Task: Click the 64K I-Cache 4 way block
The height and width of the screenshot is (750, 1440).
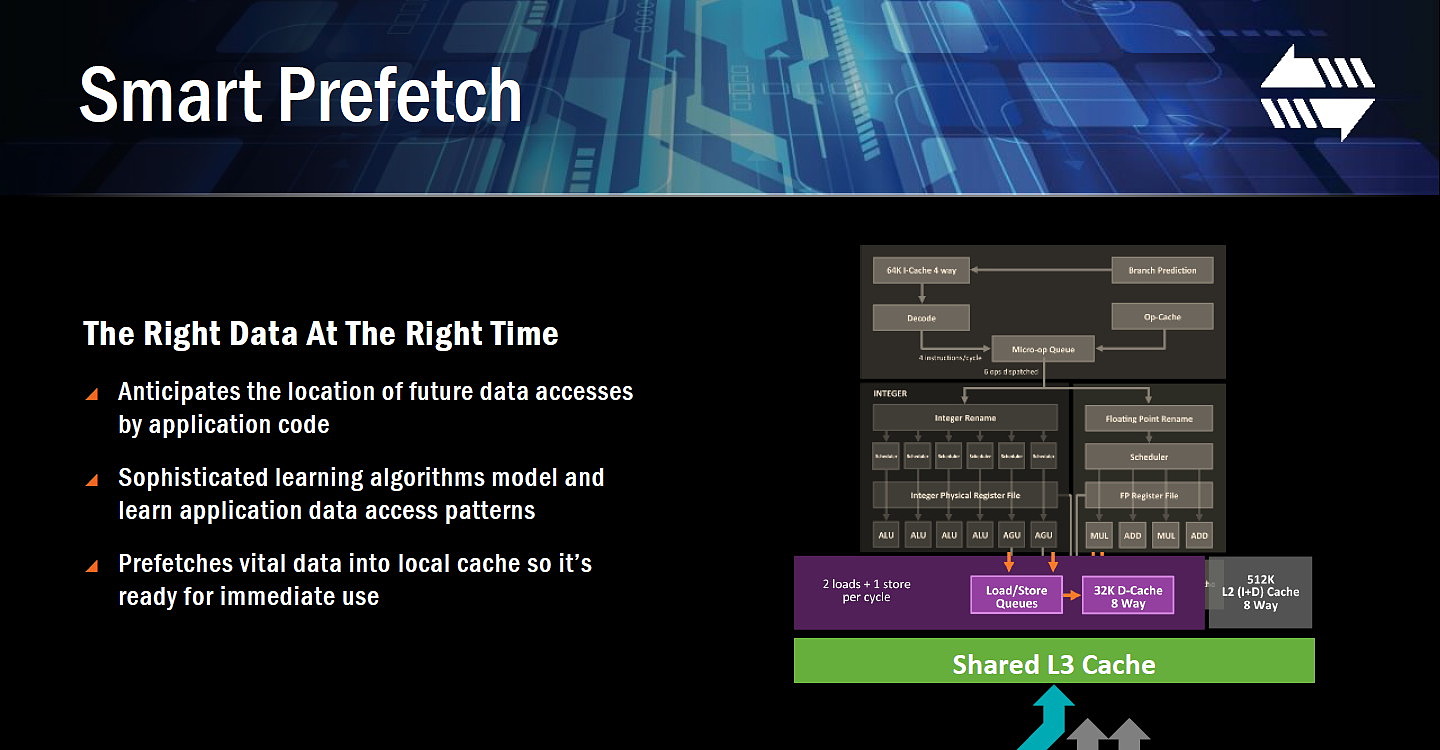Action: [x=921, y=270]
